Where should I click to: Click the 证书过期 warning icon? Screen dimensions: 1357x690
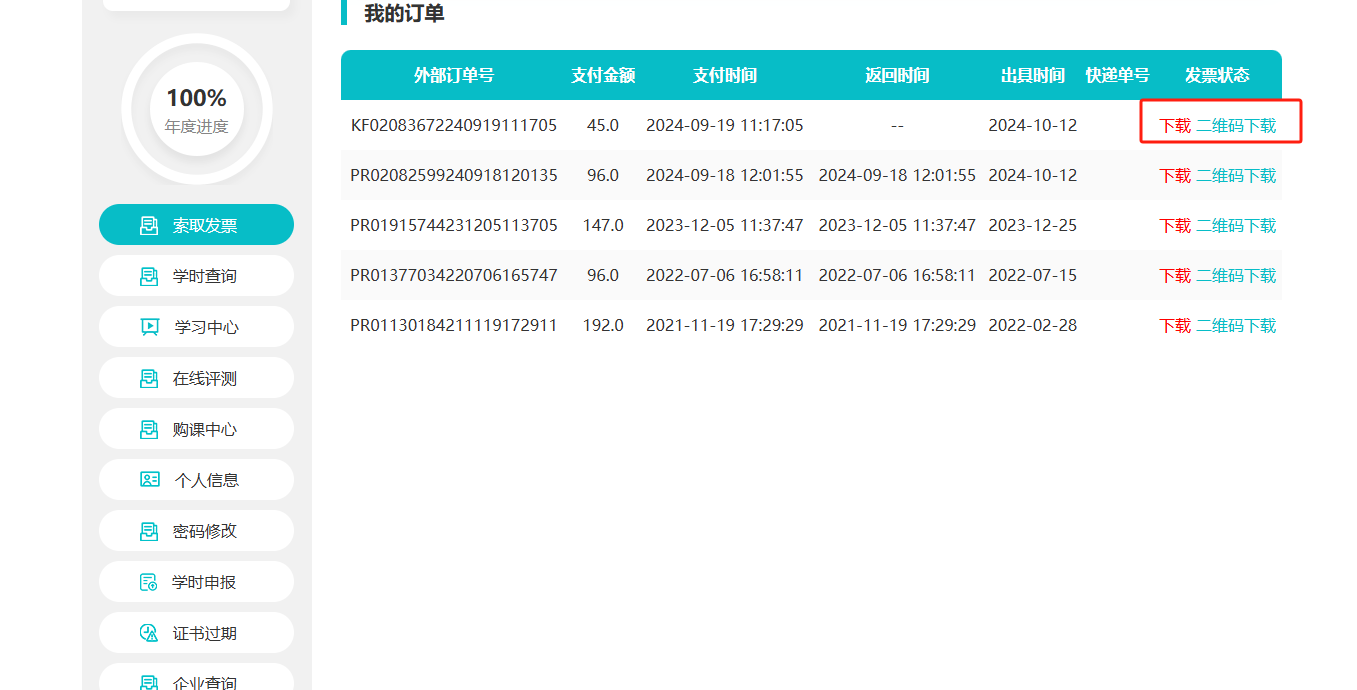coord(149,633)
